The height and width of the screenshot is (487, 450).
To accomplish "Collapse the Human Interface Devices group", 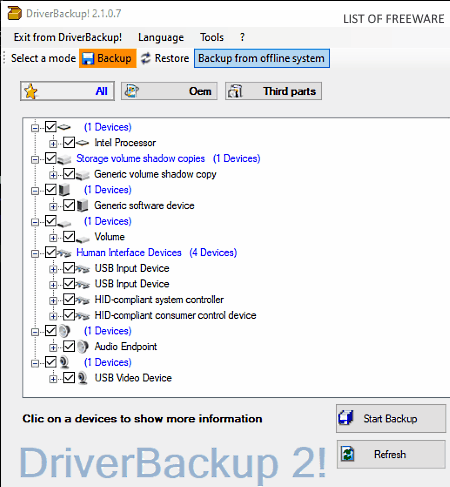I will pyautogui.click(x=35, y=254).
